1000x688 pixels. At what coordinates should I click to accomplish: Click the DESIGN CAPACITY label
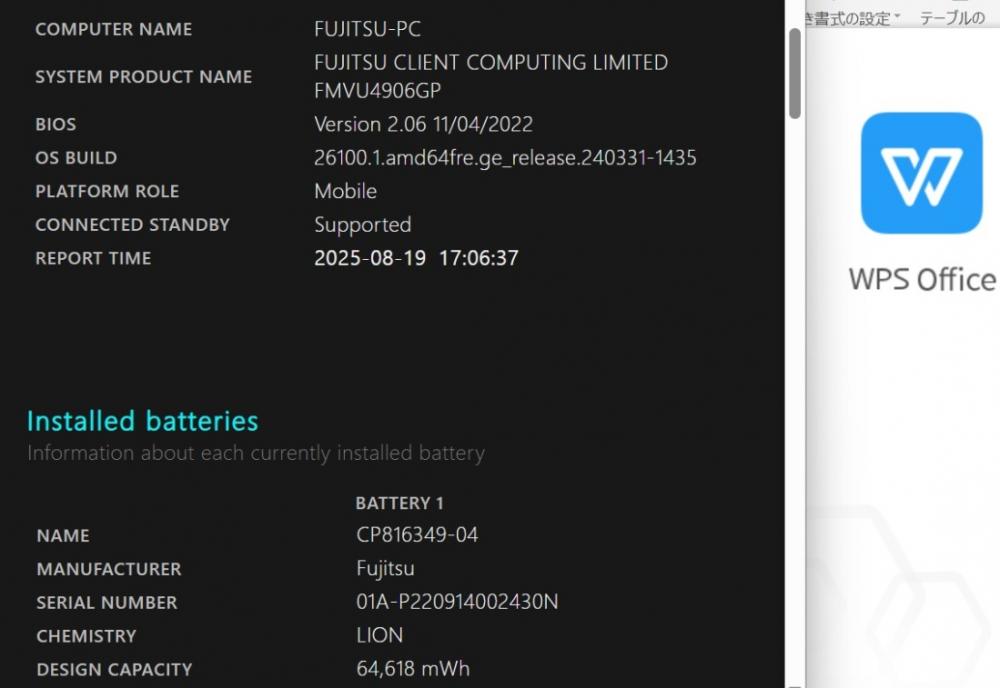pyautogui.click(x=114, y=670)
